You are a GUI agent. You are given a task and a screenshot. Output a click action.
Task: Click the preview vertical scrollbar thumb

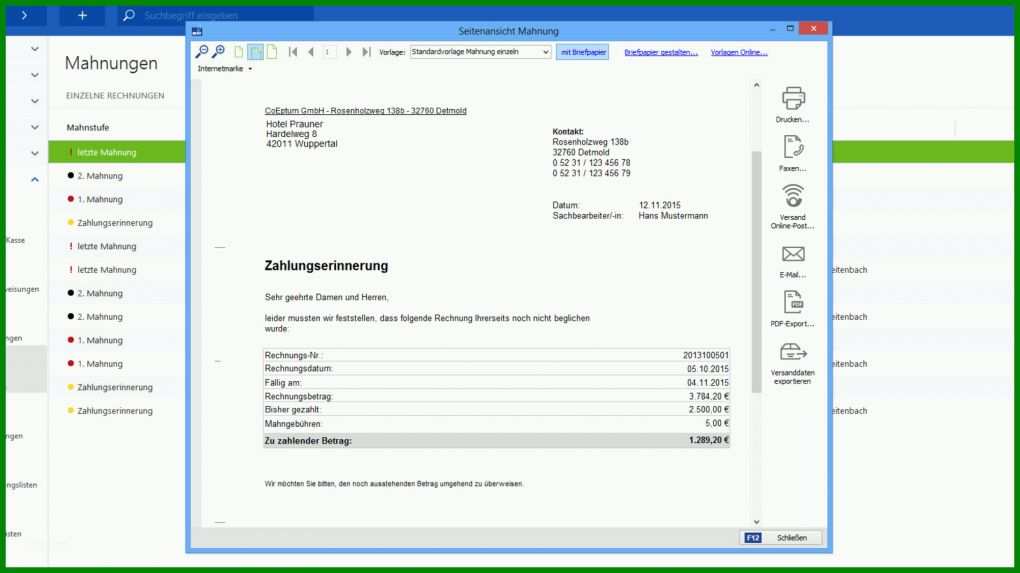click(757, 272)
